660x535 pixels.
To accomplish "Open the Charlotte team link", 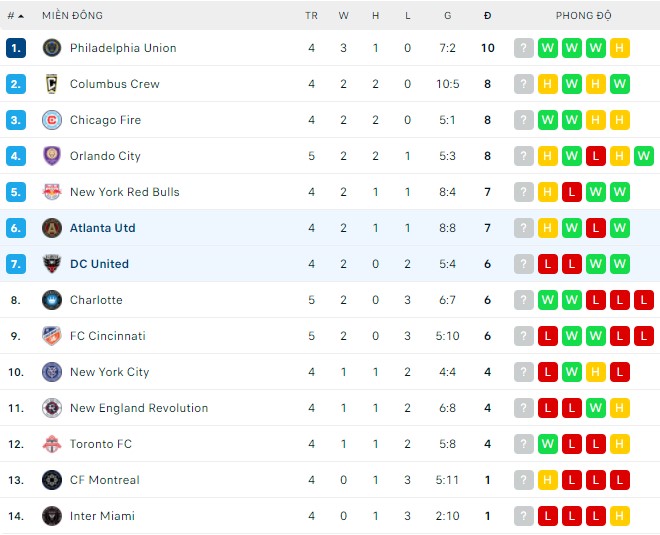I will (96, 300).
